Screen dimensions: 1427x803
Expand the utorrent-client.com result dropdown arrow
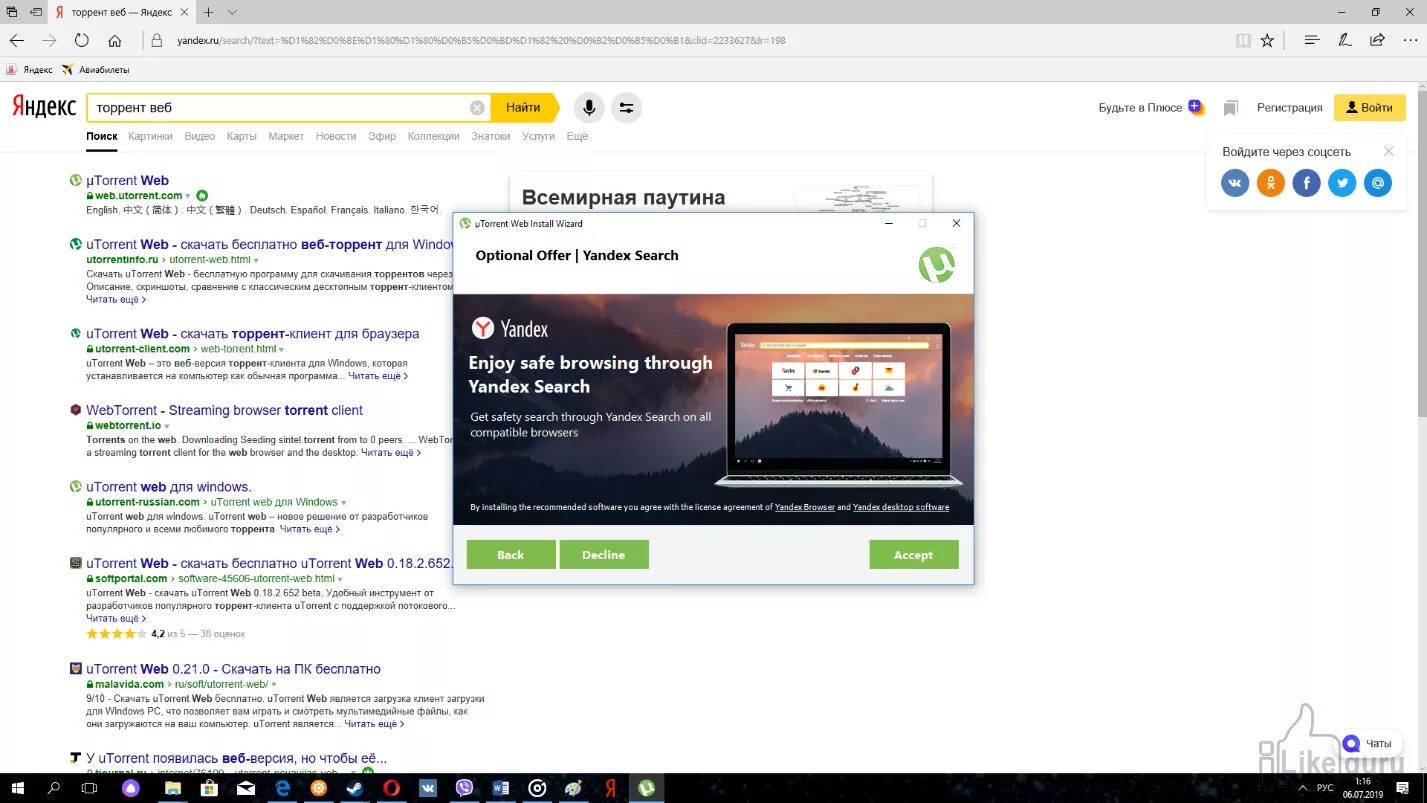pos(282,349)
